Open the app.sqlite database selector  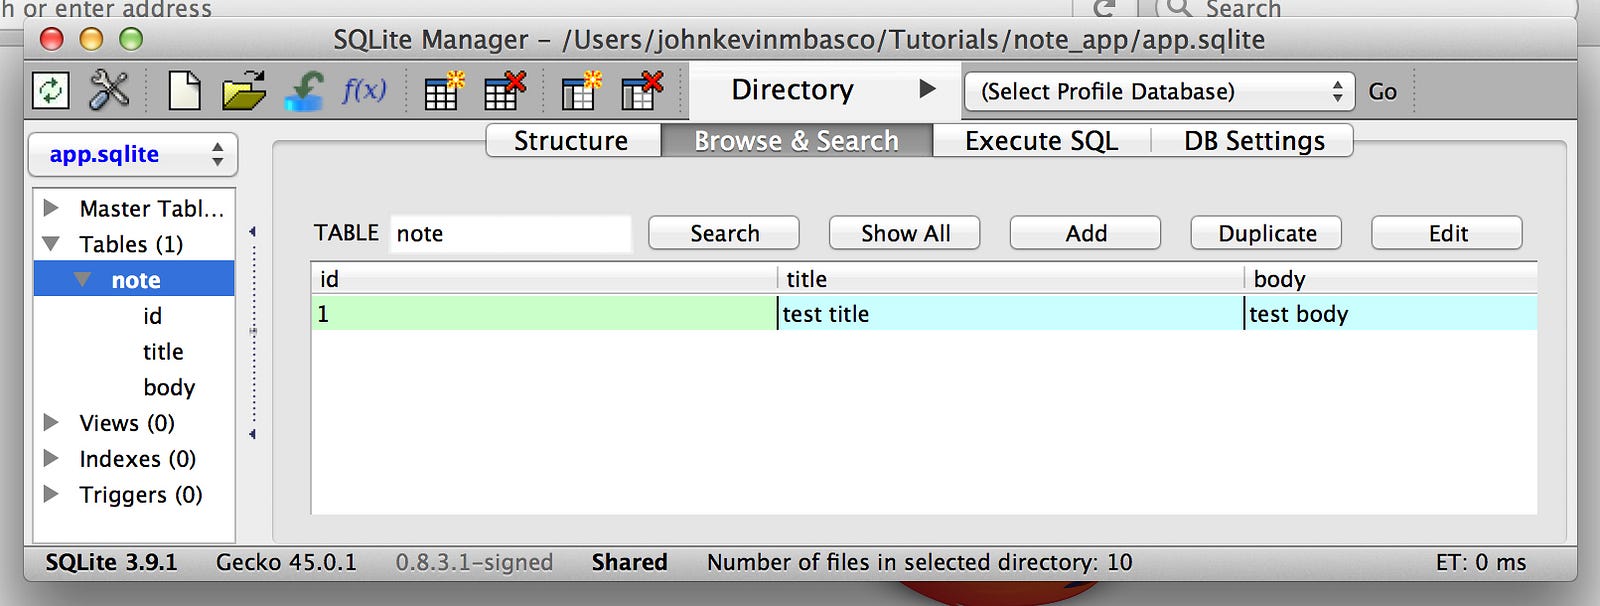click(x=133, y=154)
